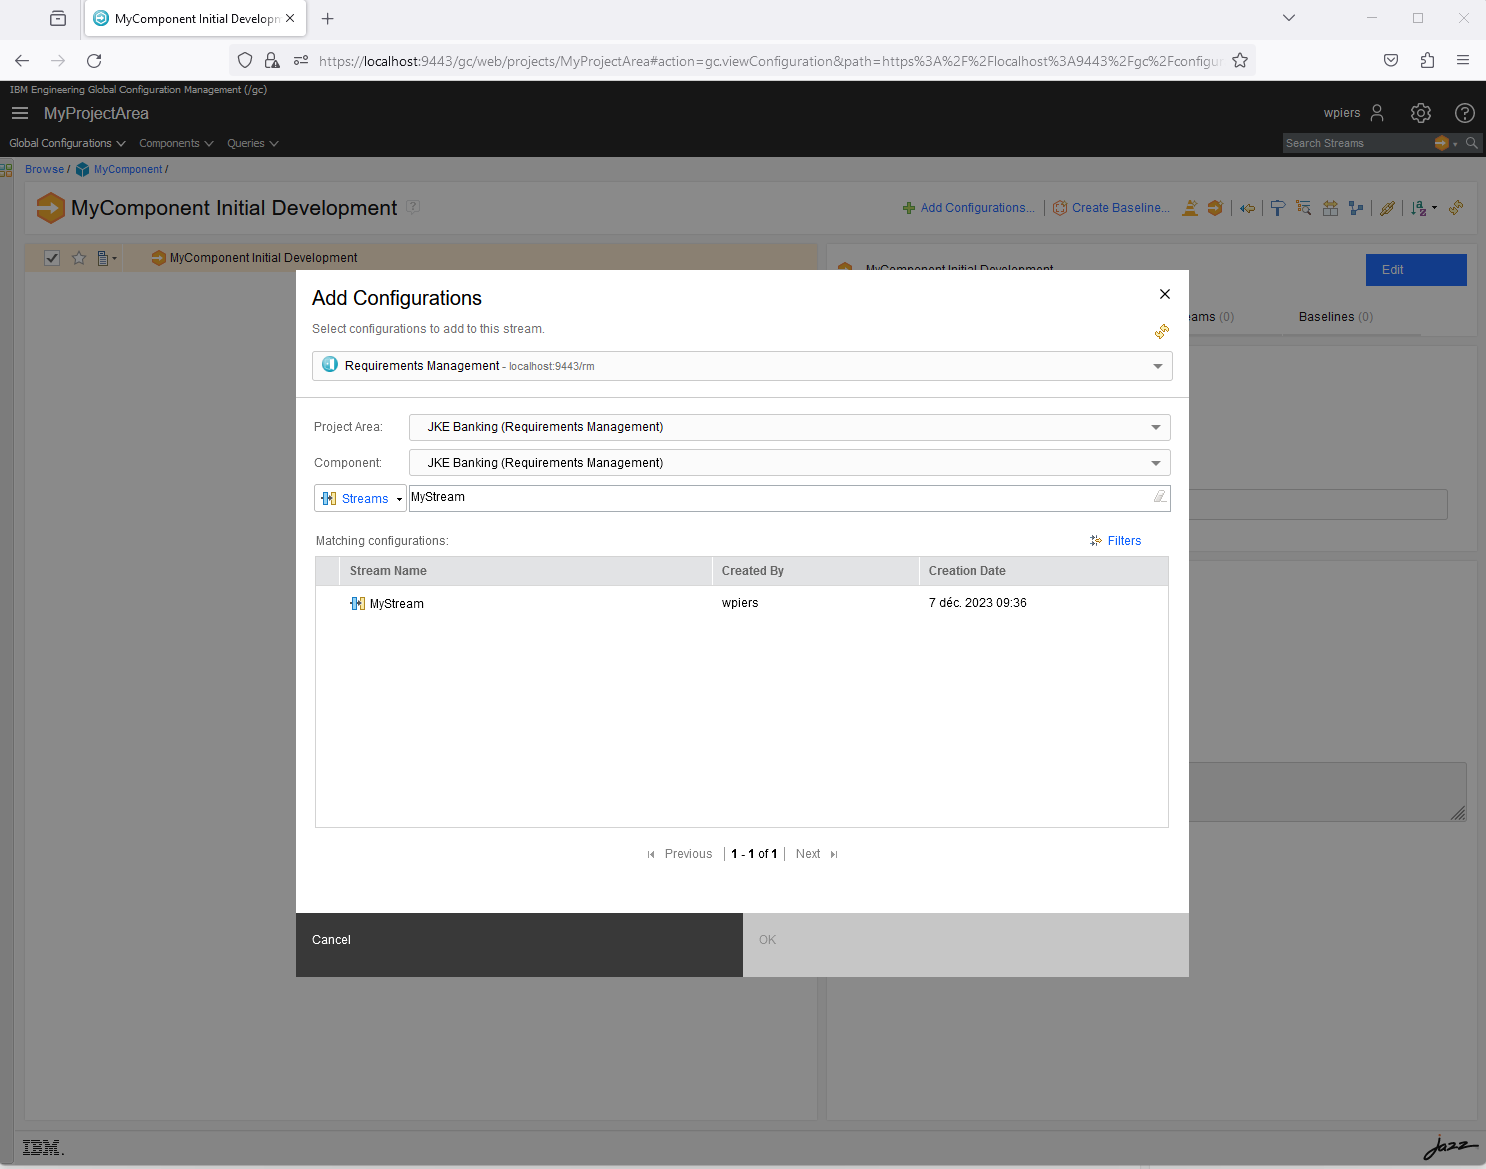Click the link chain toolbar icon
Image resolution: width=1486 pixels, height=1169 pixels.
(1387, 208)
